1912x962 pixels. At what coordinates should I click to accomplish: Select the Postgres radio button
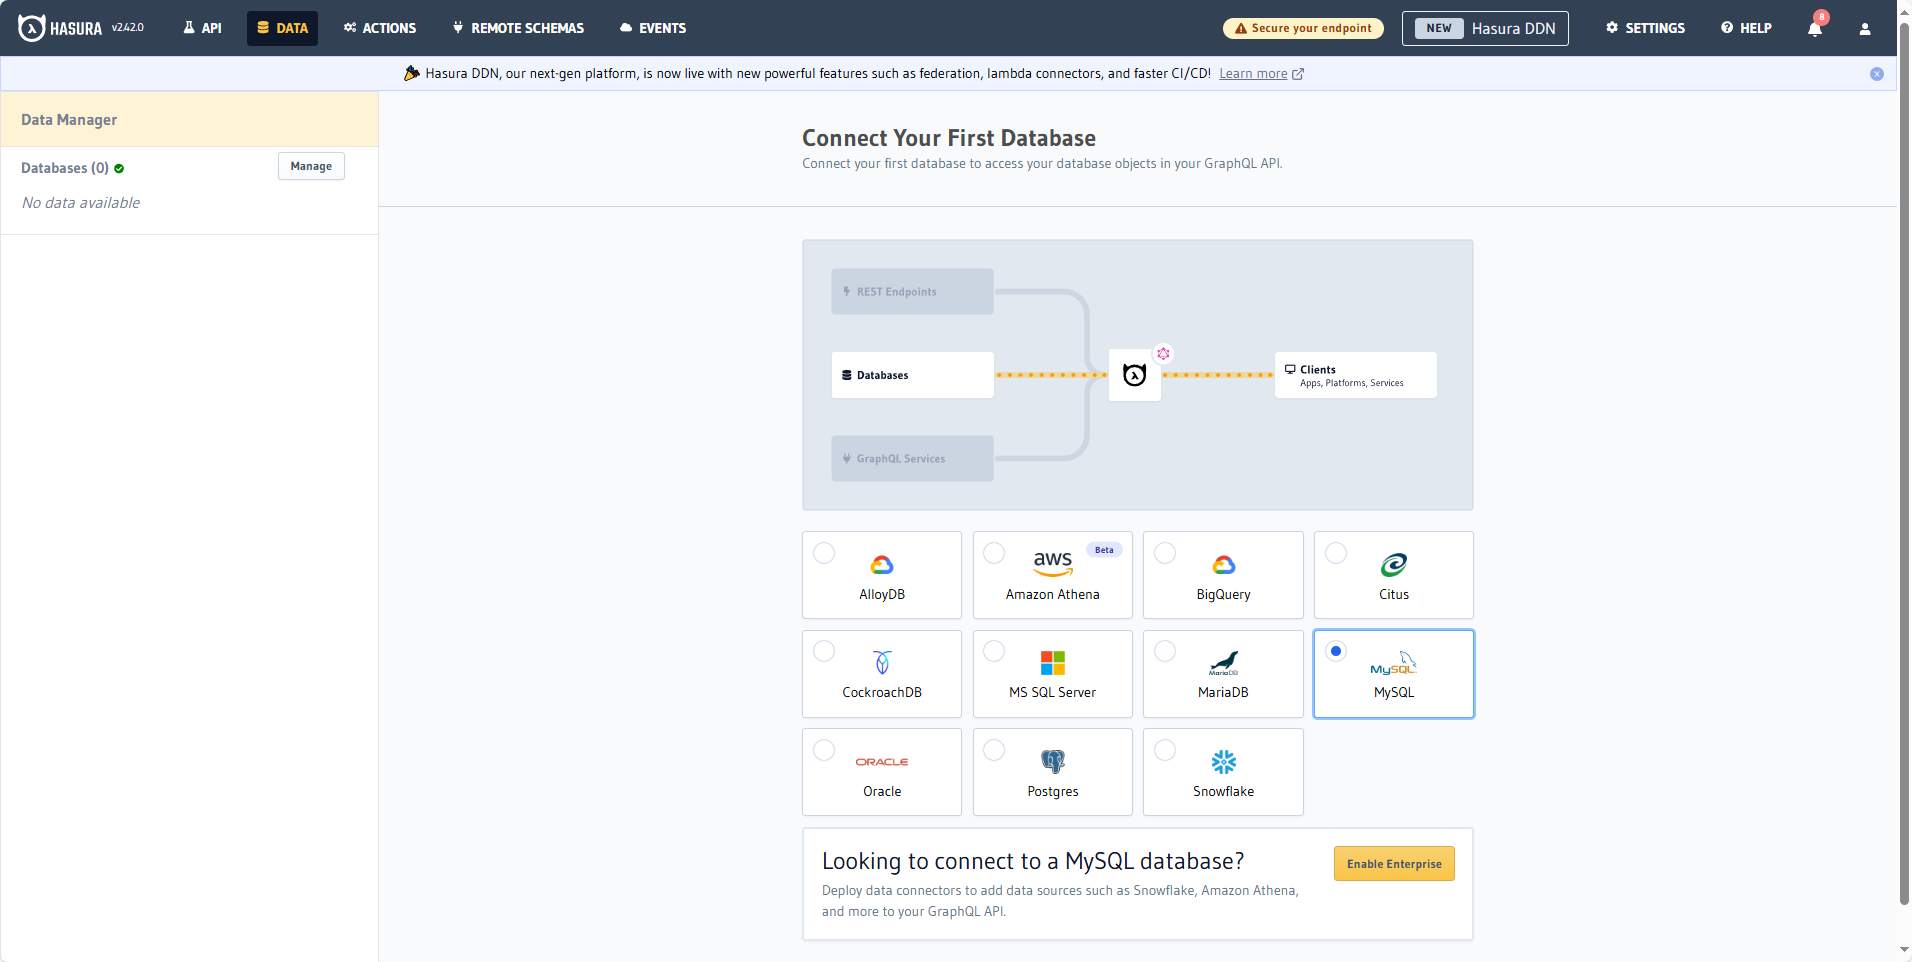(x=994, y=750)
